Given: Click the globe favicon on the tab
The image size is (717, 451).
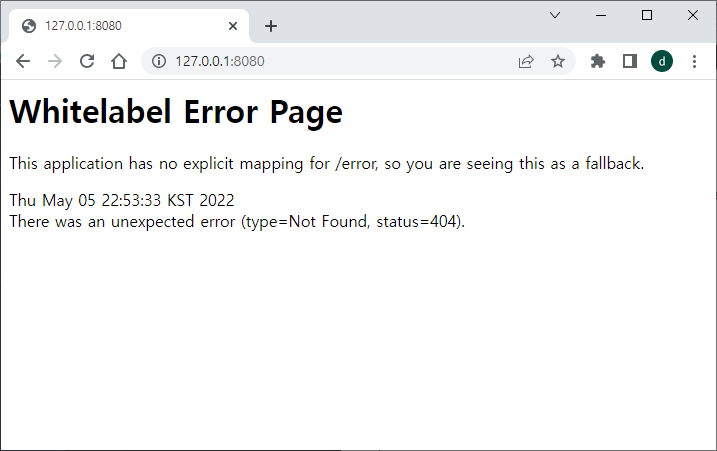Looking at the screenshot, I should [x=29, y=26].
